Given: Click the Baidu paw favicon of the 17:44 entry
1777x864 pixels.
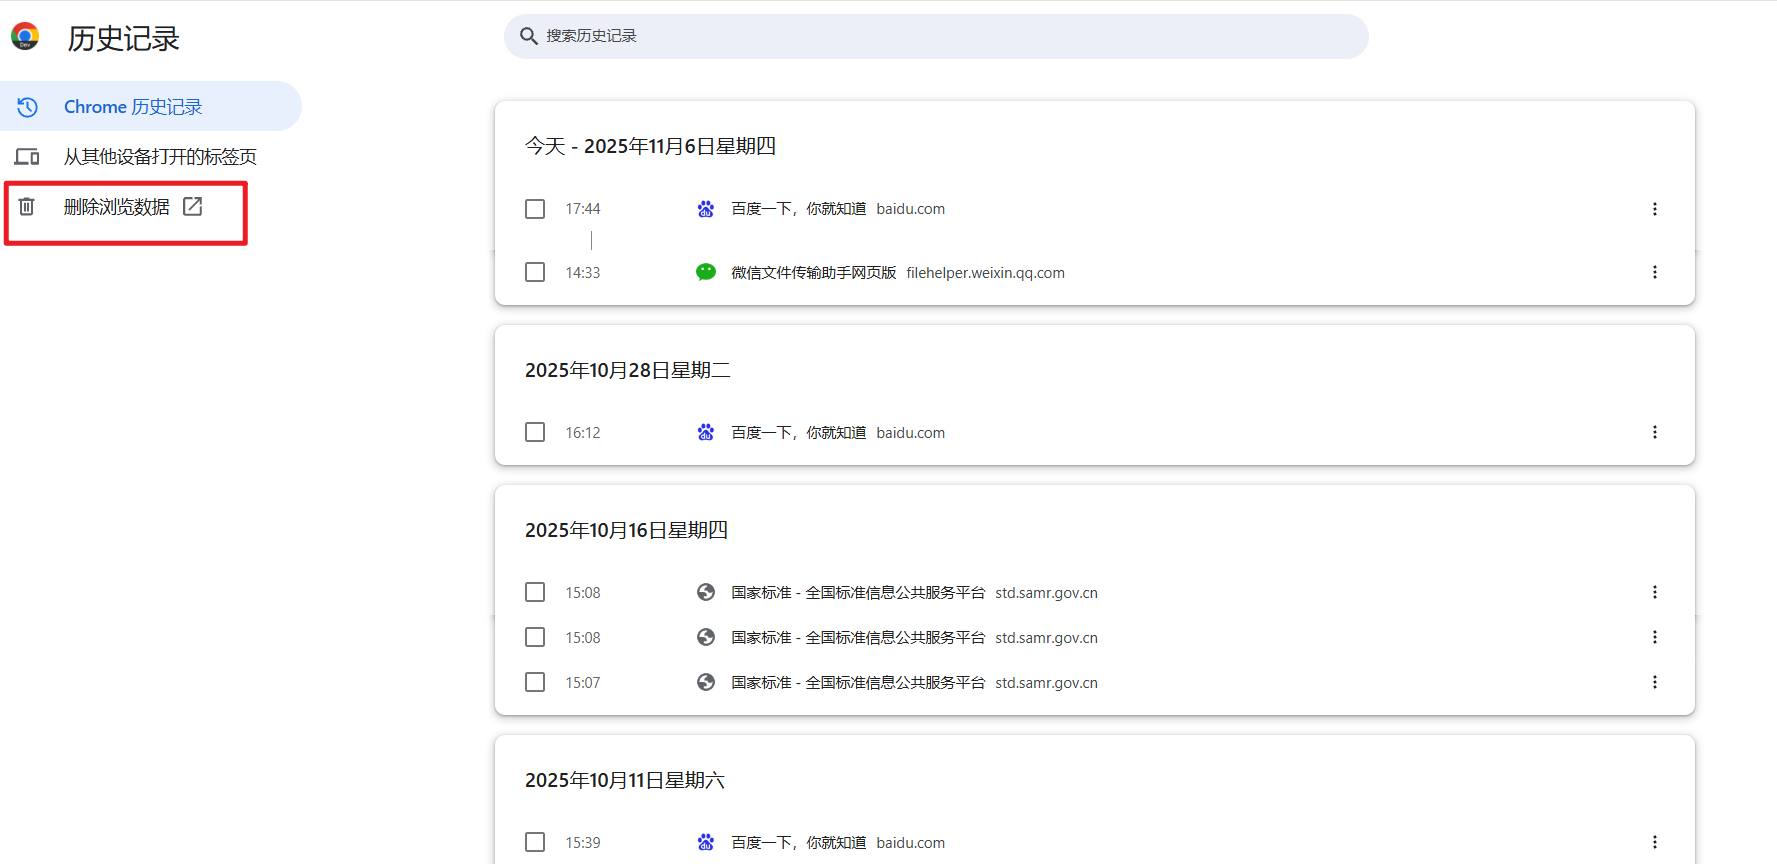Looking at the screenshot, I should pyautogui.click(x=706, y=209).
